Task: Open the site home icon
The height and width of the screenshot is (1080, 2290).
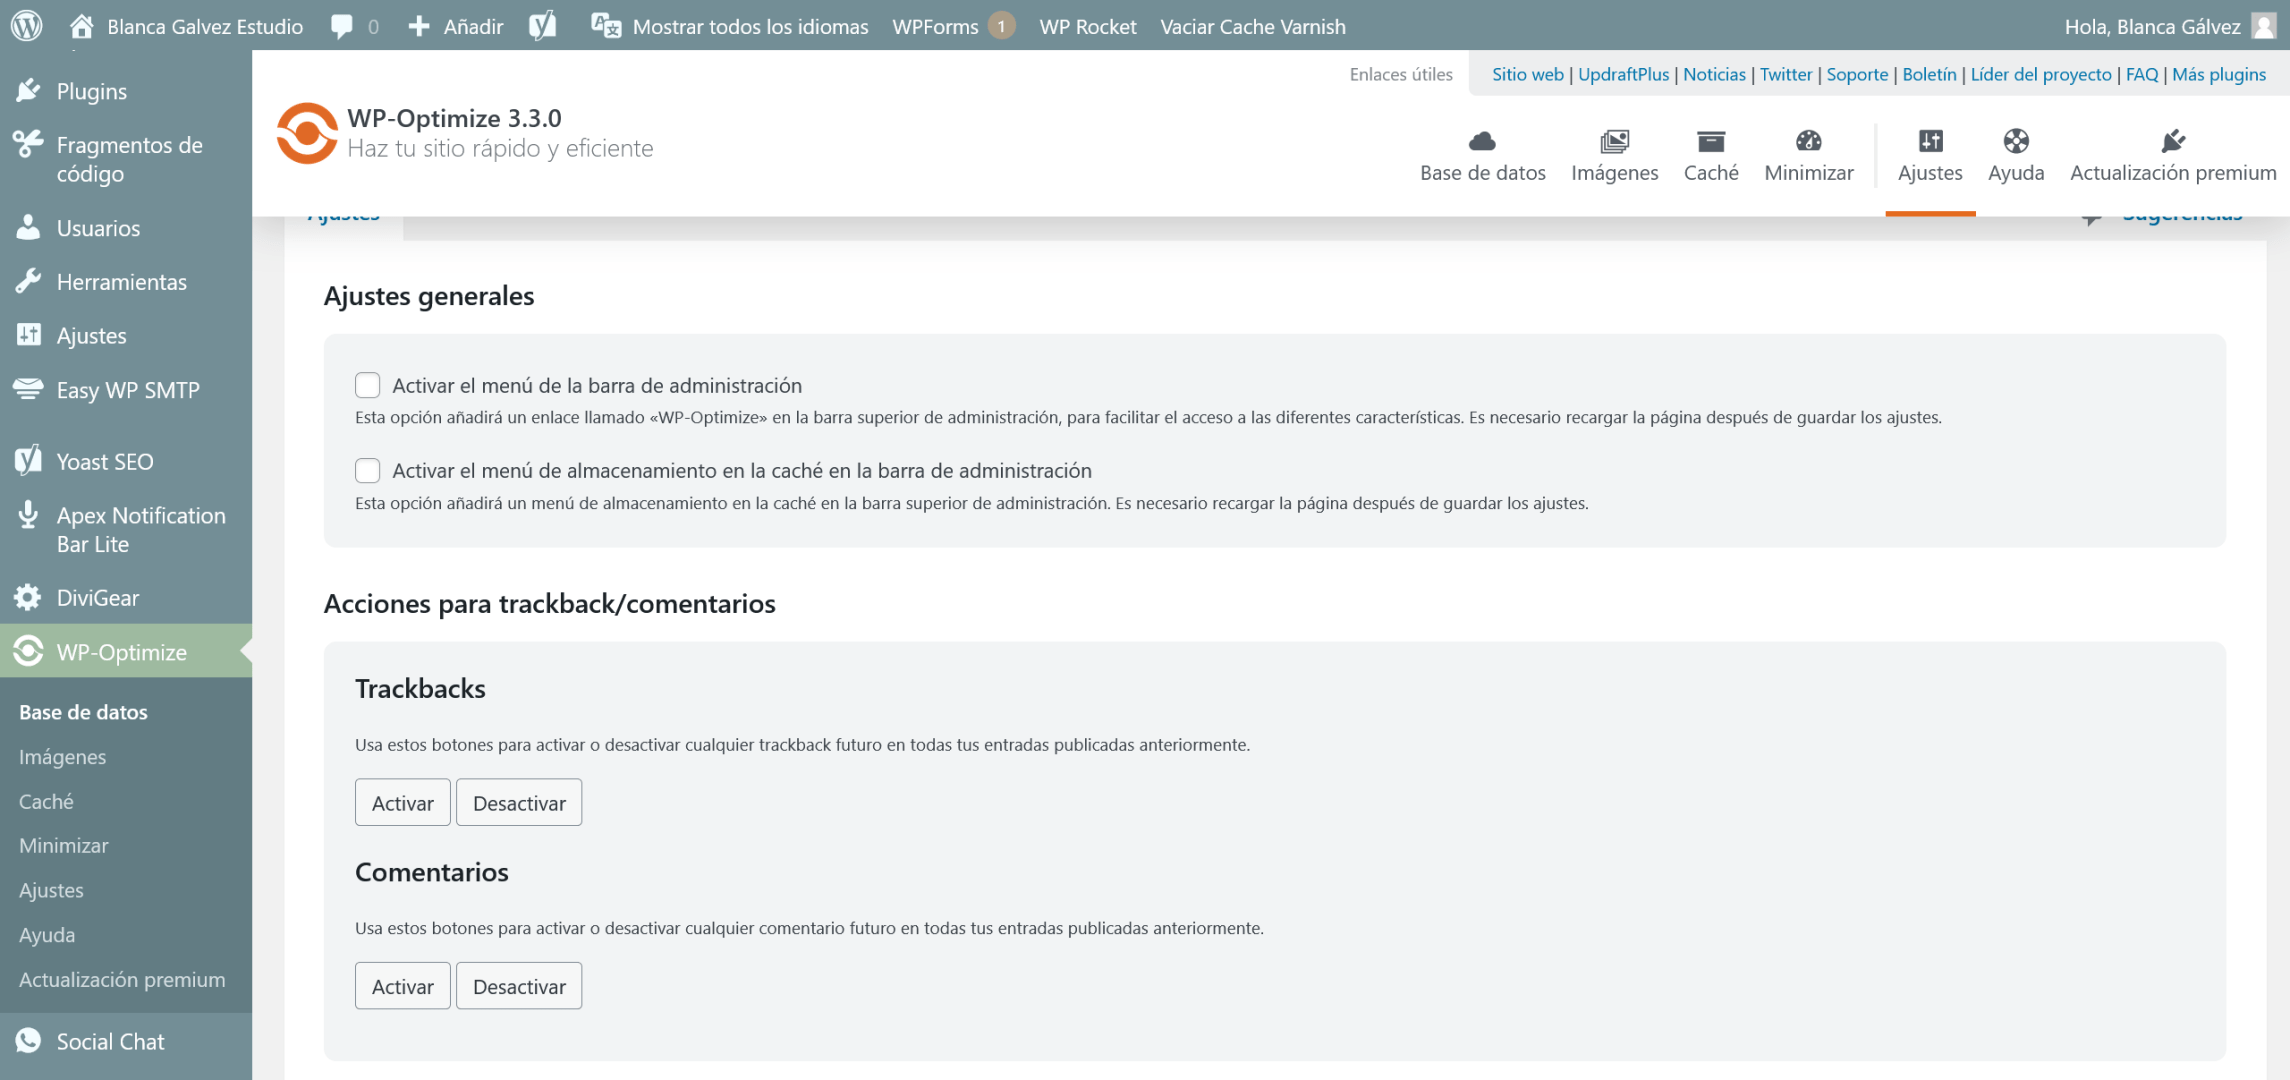Action: (x=82, y=26)
